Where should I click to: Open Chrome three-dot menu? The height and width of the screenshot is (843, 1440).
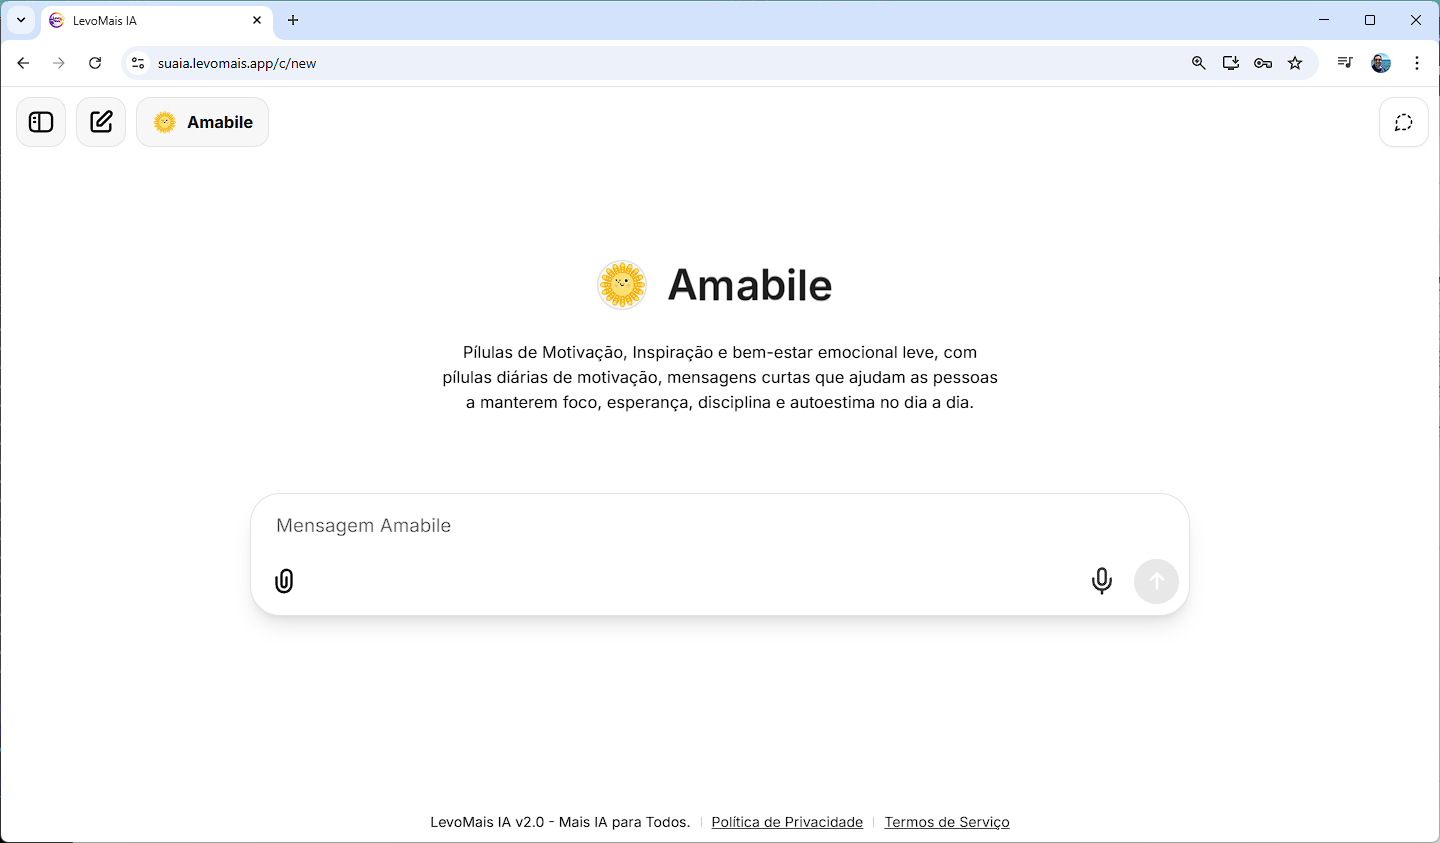(x=1417, y=63)
